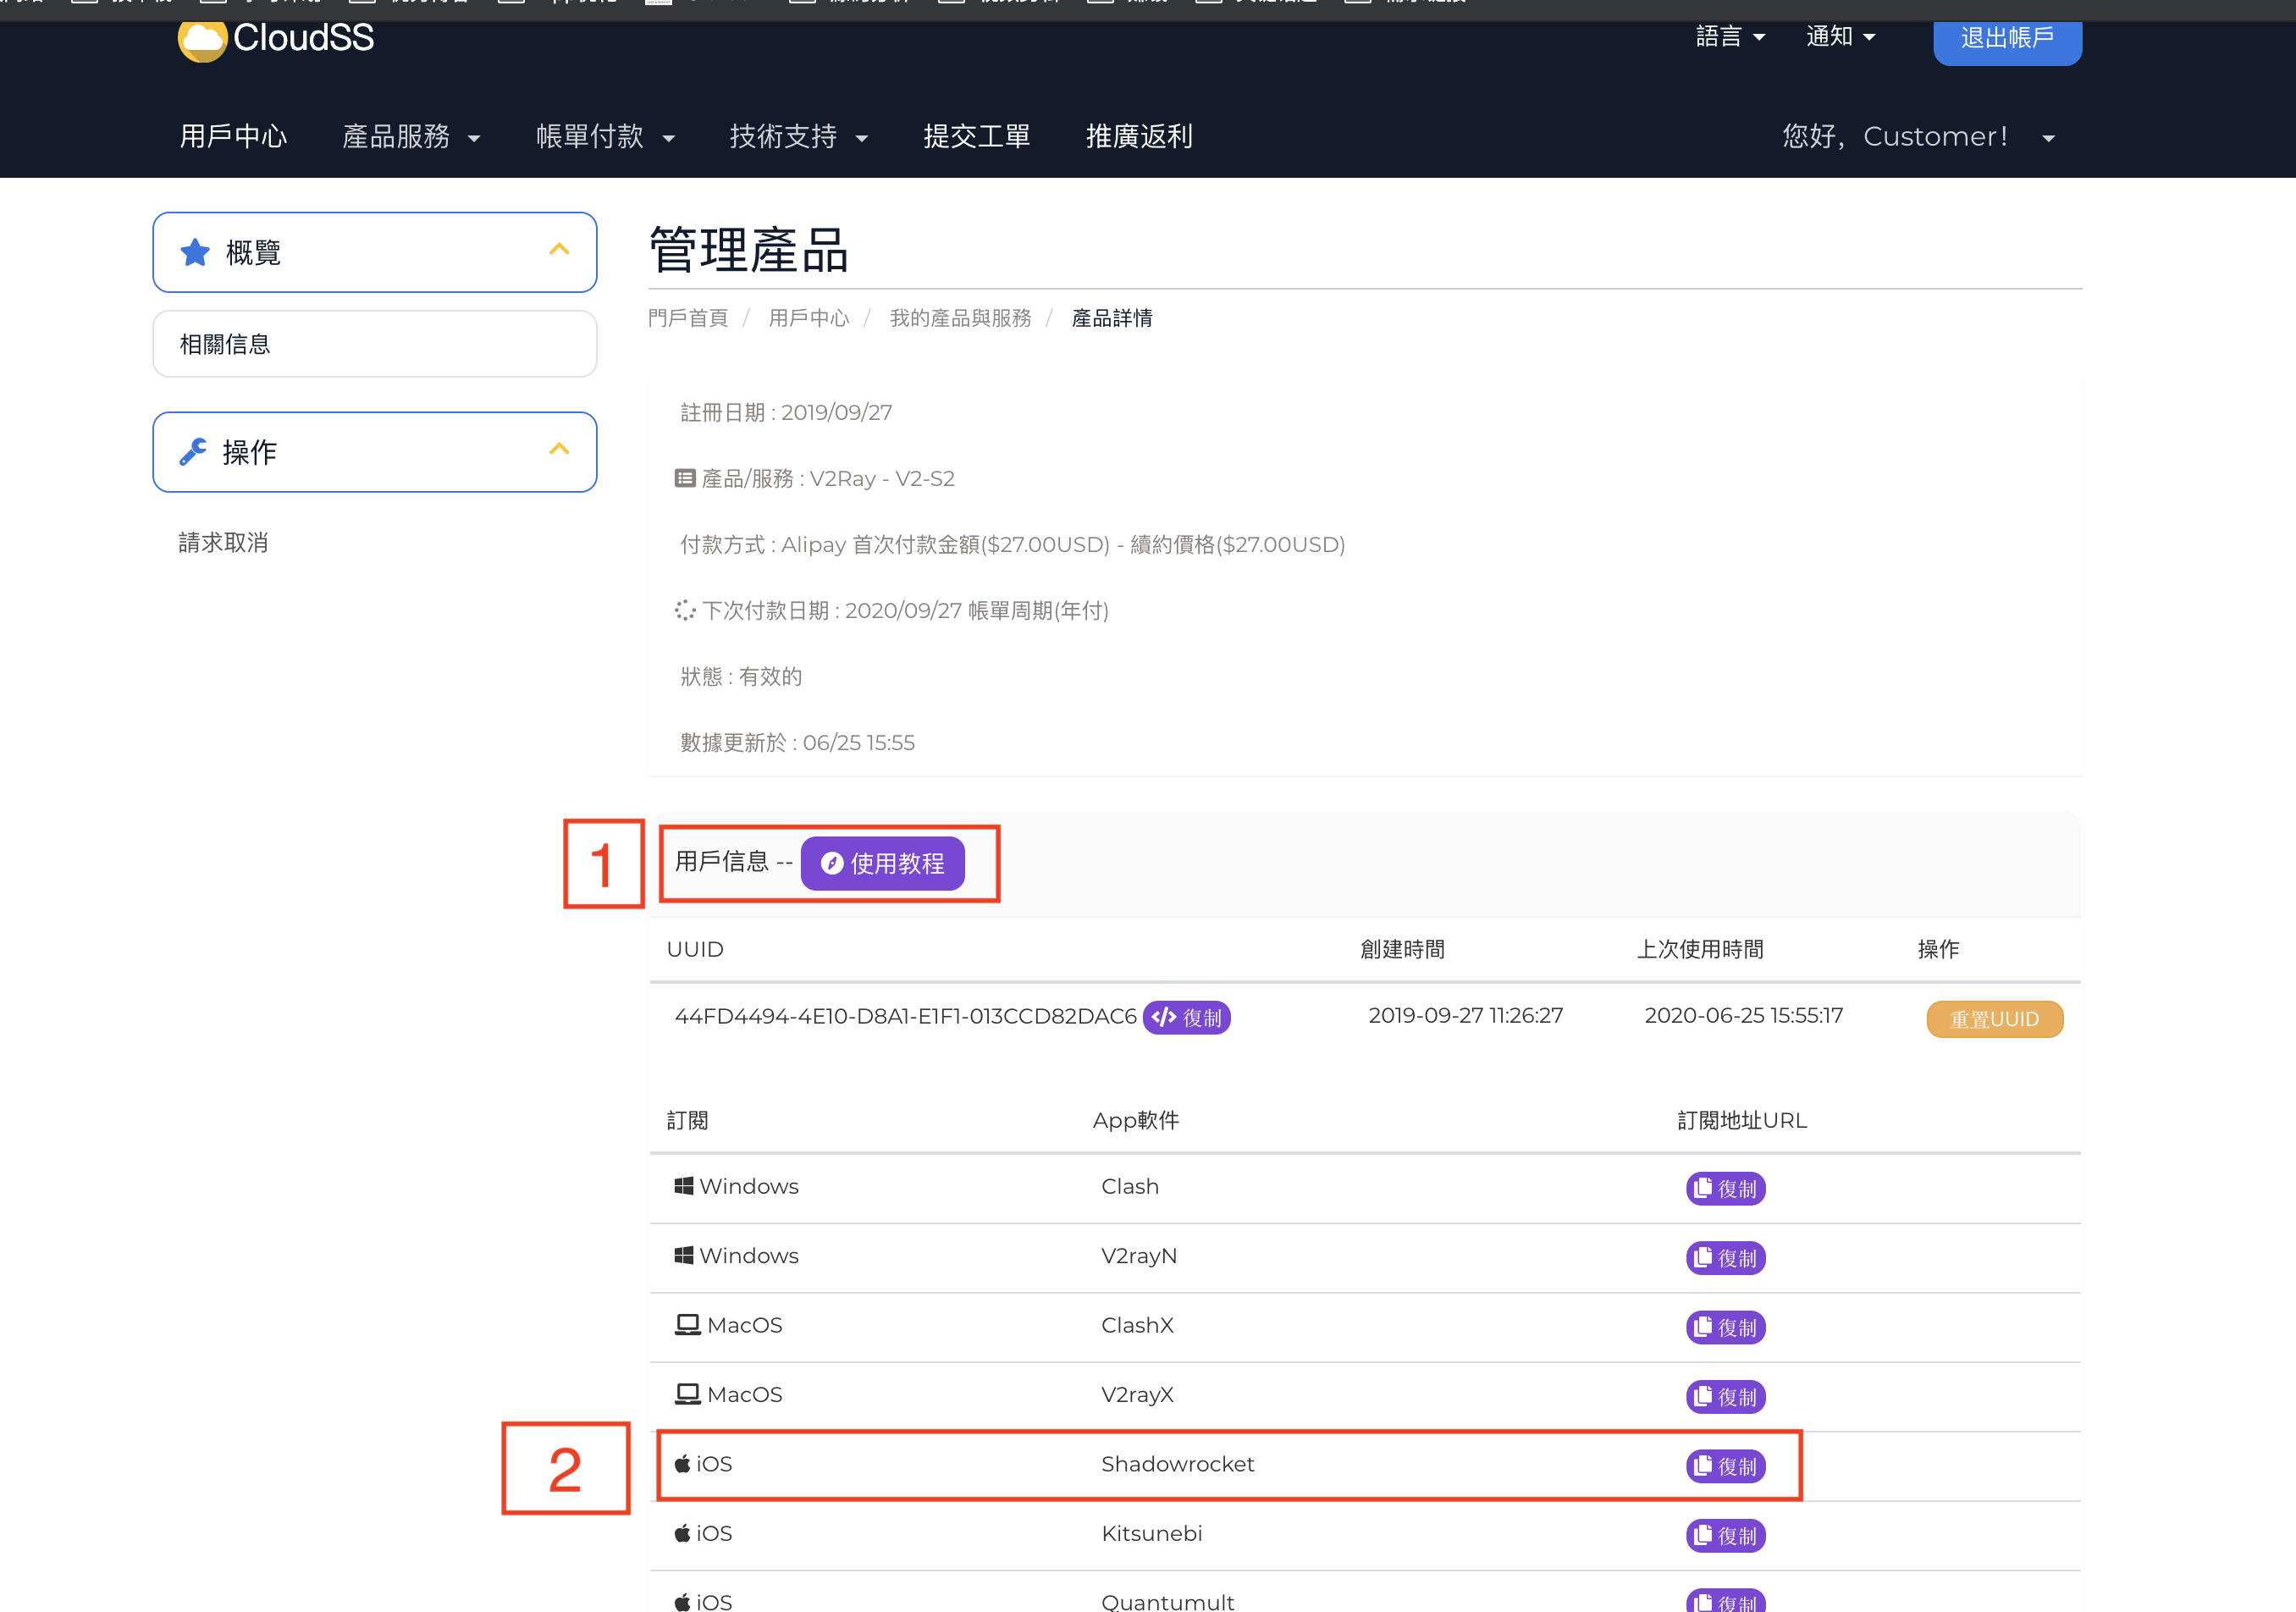Collapse the 操作 panel chevron
The width and height of the screenshot is (2296, 1612).
pyautogui.click(x=559, y=449)
